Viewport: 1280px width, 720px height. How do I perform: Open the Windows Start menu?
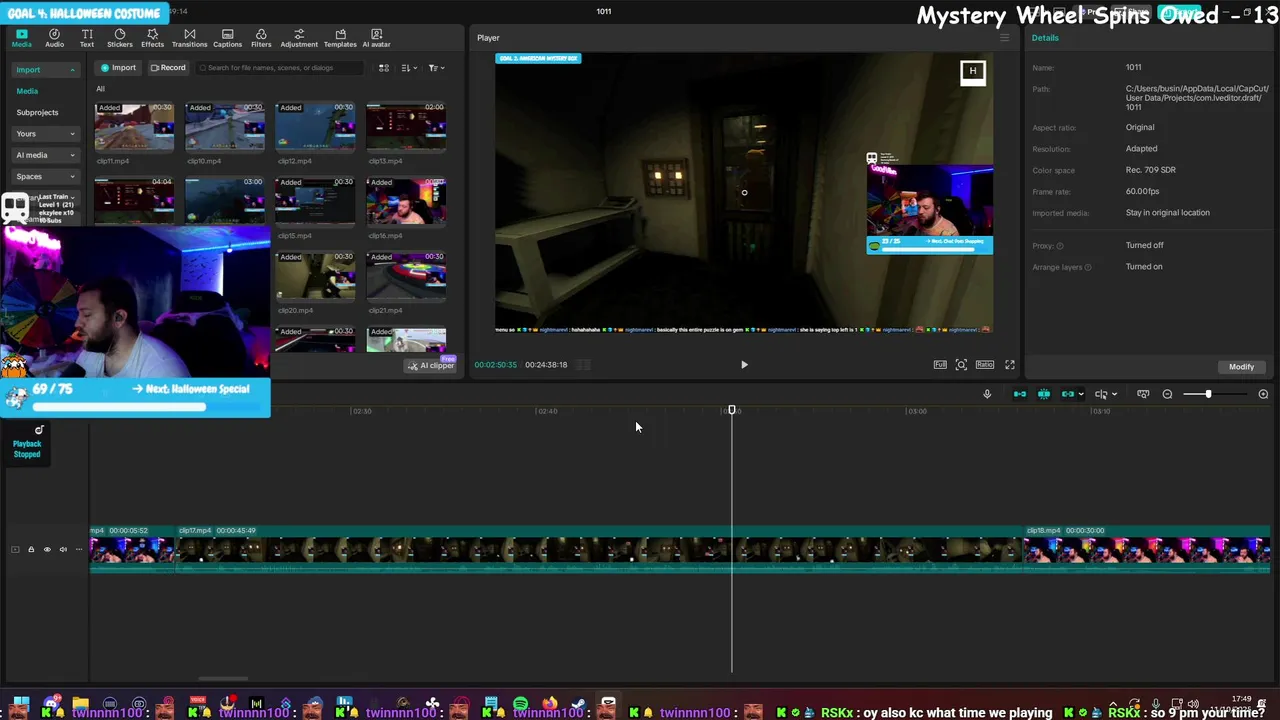click(x=20, y=705)
